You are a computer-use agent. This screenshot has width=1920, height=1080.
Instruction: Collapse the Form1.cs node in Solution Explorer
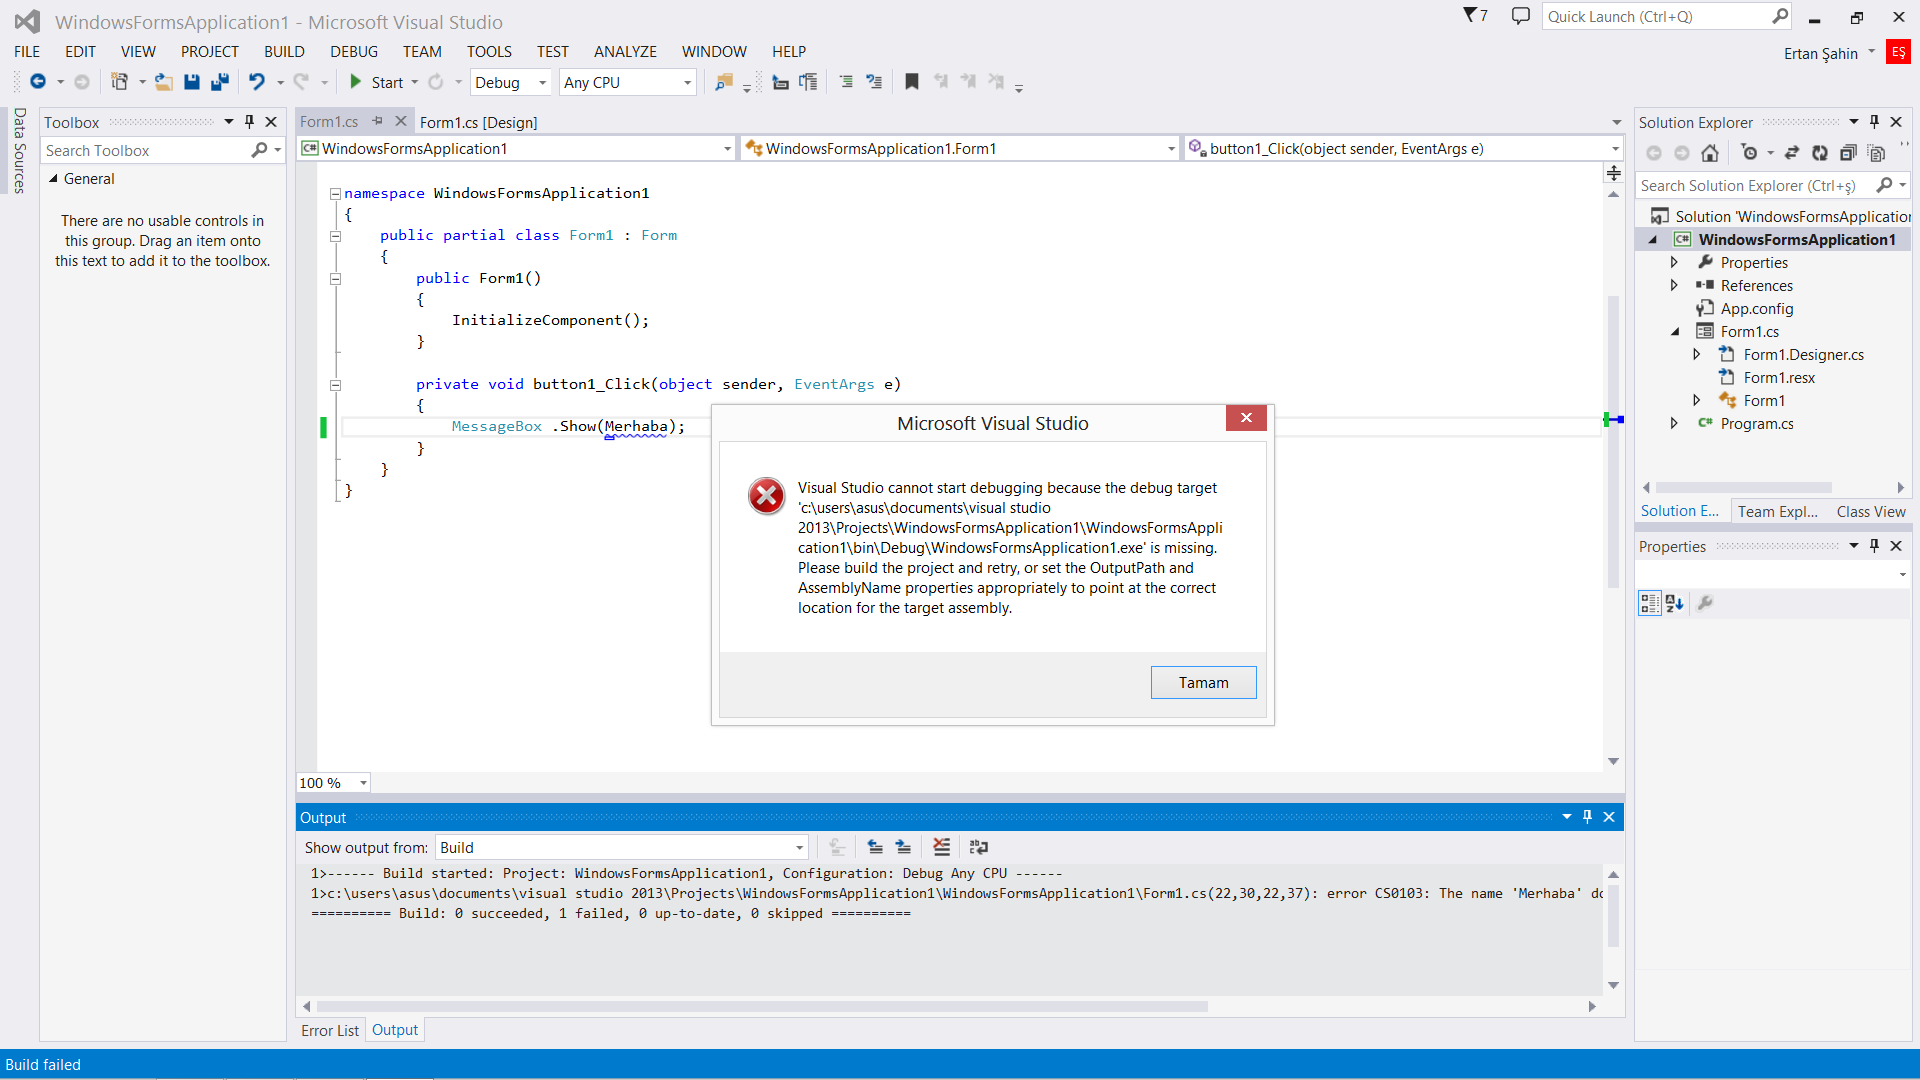(x=1675, y=331)
